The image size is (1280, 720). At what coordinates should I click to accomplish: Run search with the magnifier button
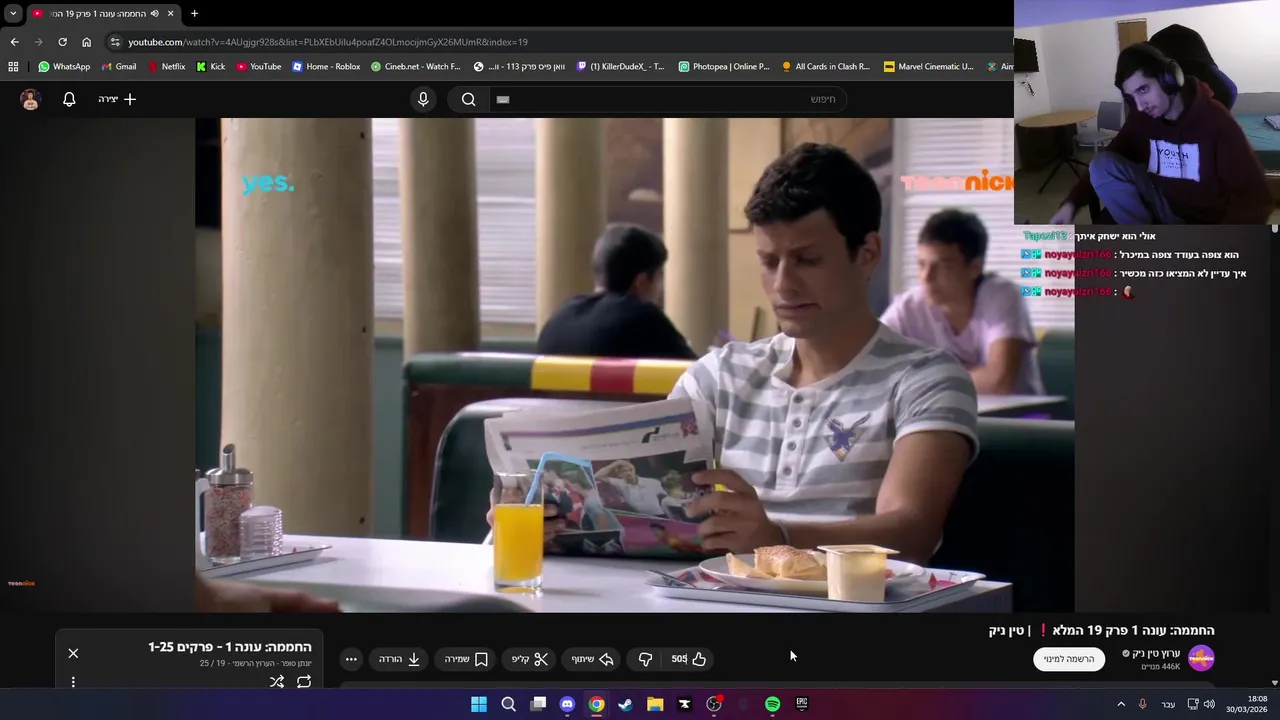click(x=468, y=99)
